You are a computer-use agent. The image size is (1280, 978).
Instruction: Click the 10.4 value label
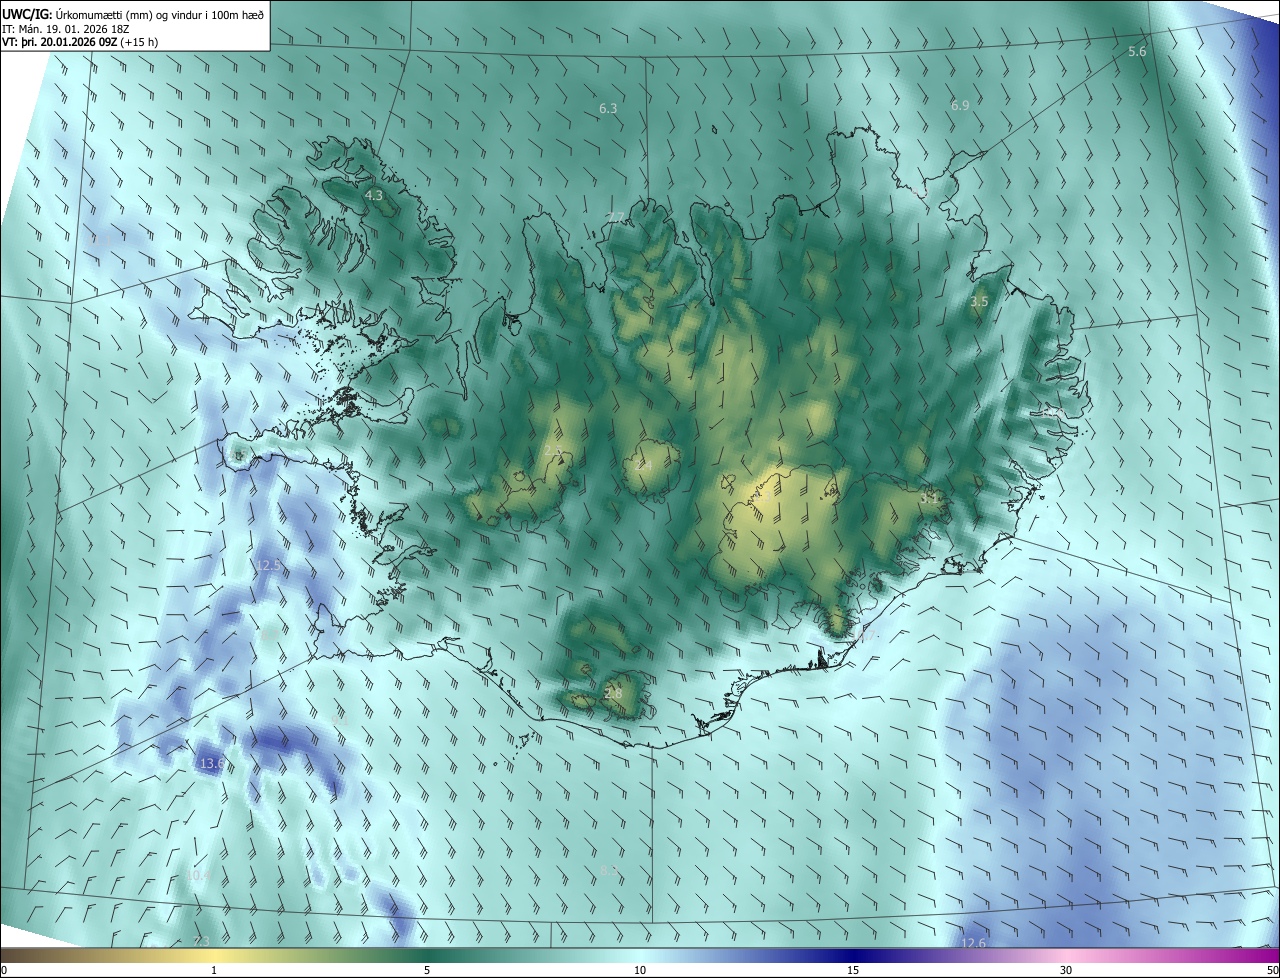[199, 875]
